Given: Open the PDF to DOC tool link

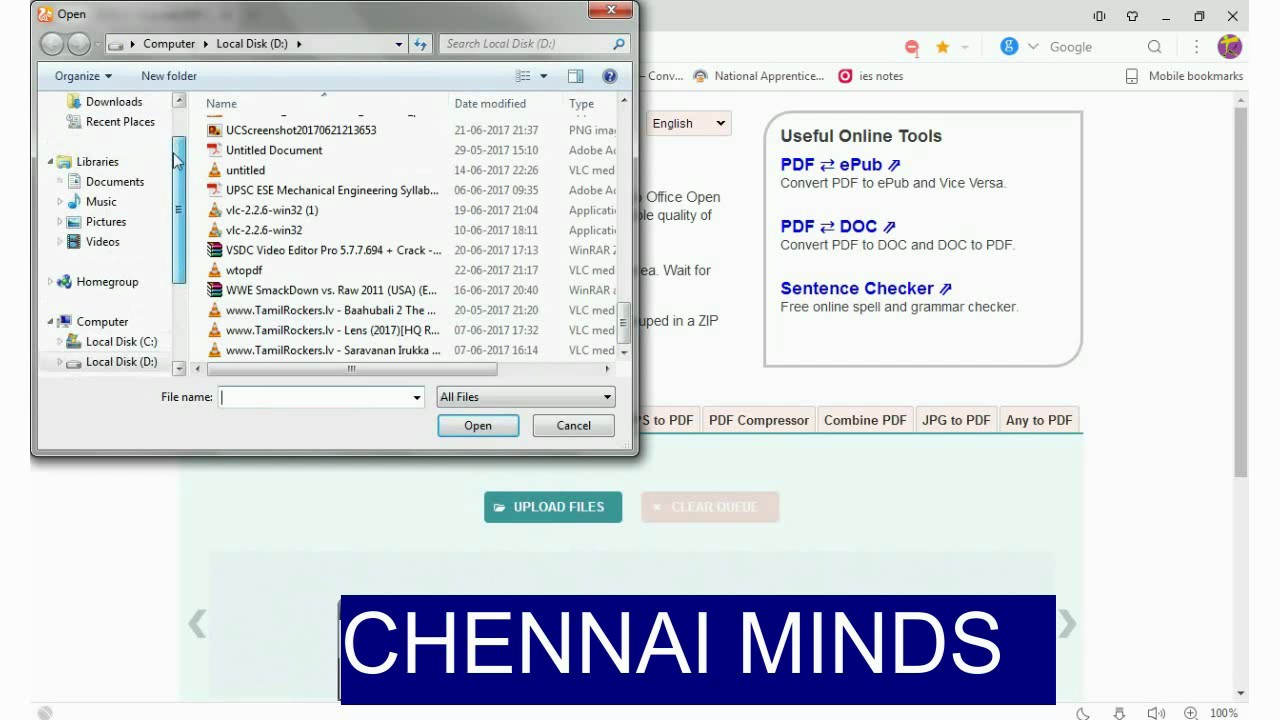Looking at the screenshot, I should [837, 227].
